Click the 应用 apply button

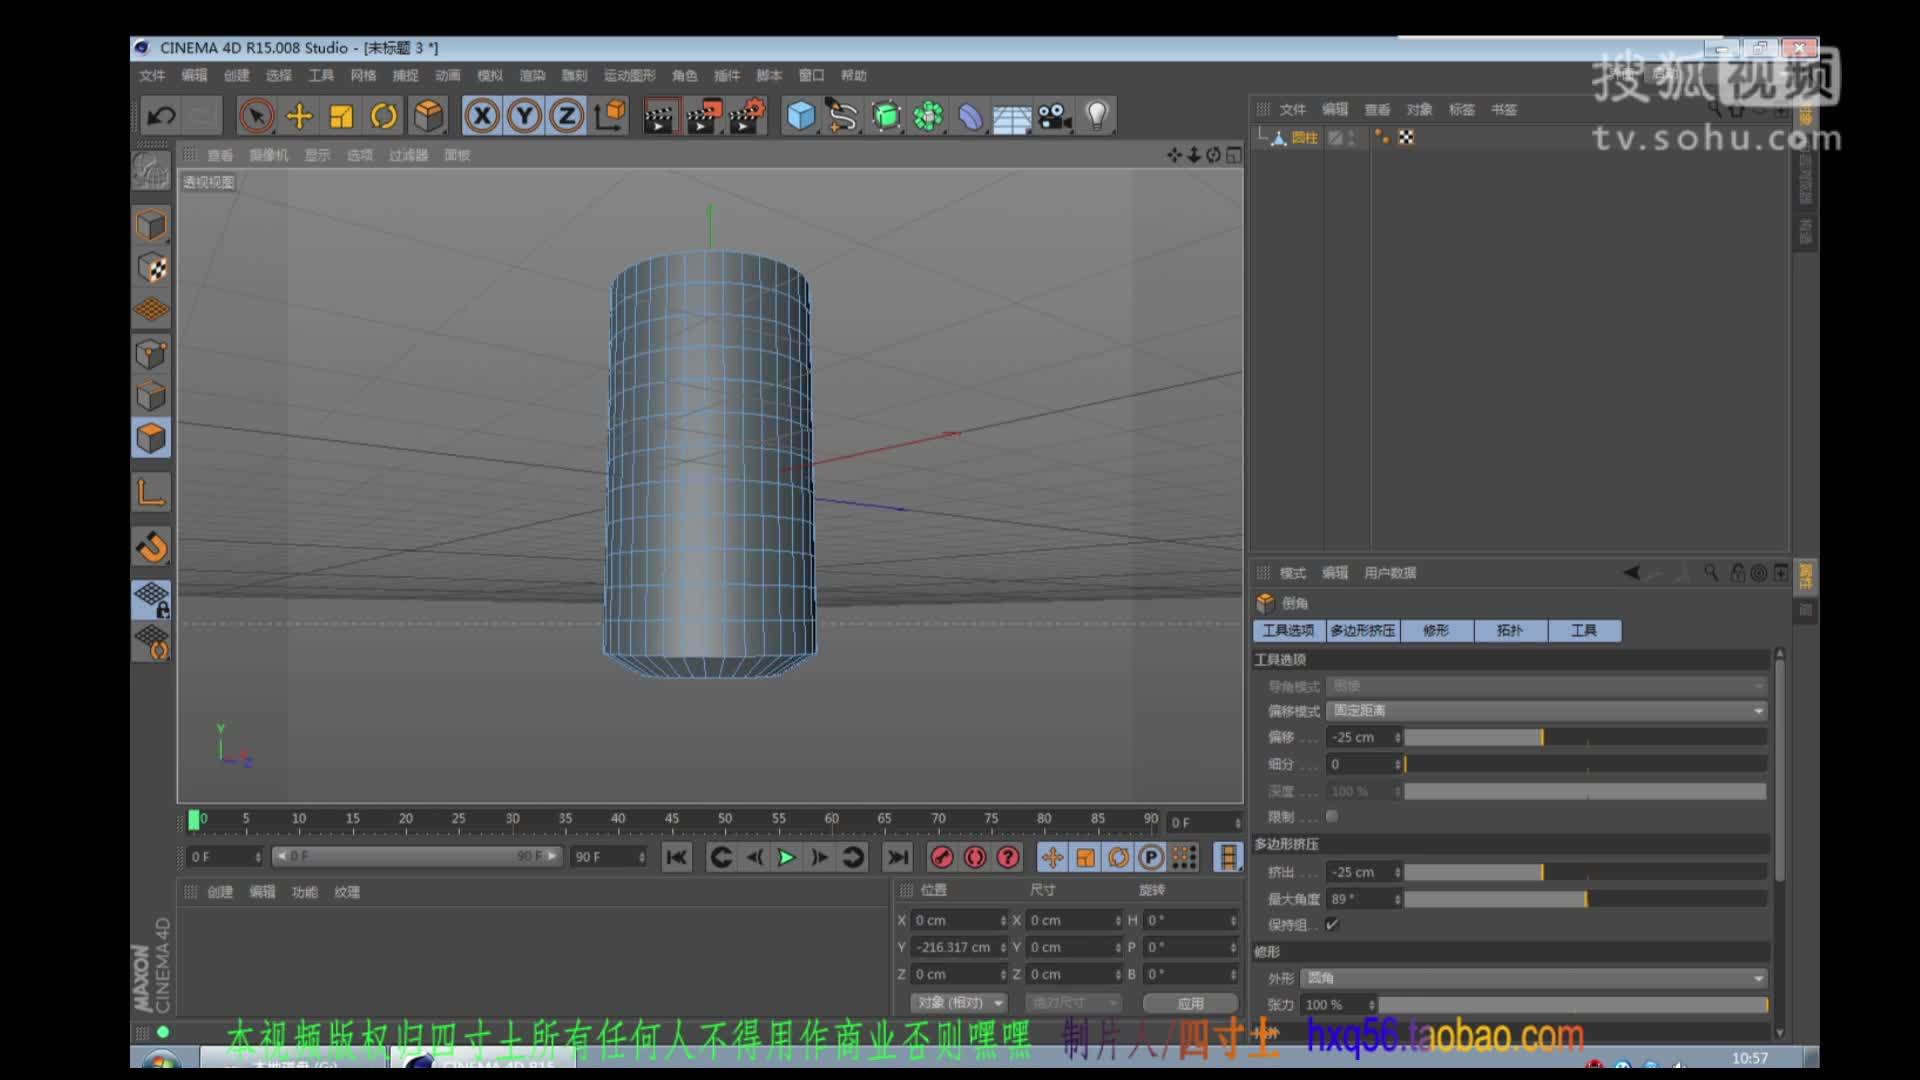[x=1190, y=1002]
